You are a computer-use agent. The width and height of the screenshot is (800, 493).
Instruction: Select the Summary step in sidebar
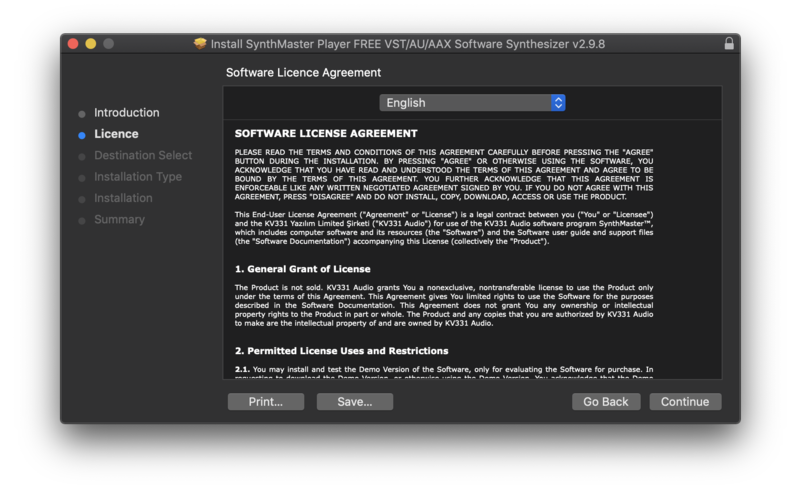(119, 219)
